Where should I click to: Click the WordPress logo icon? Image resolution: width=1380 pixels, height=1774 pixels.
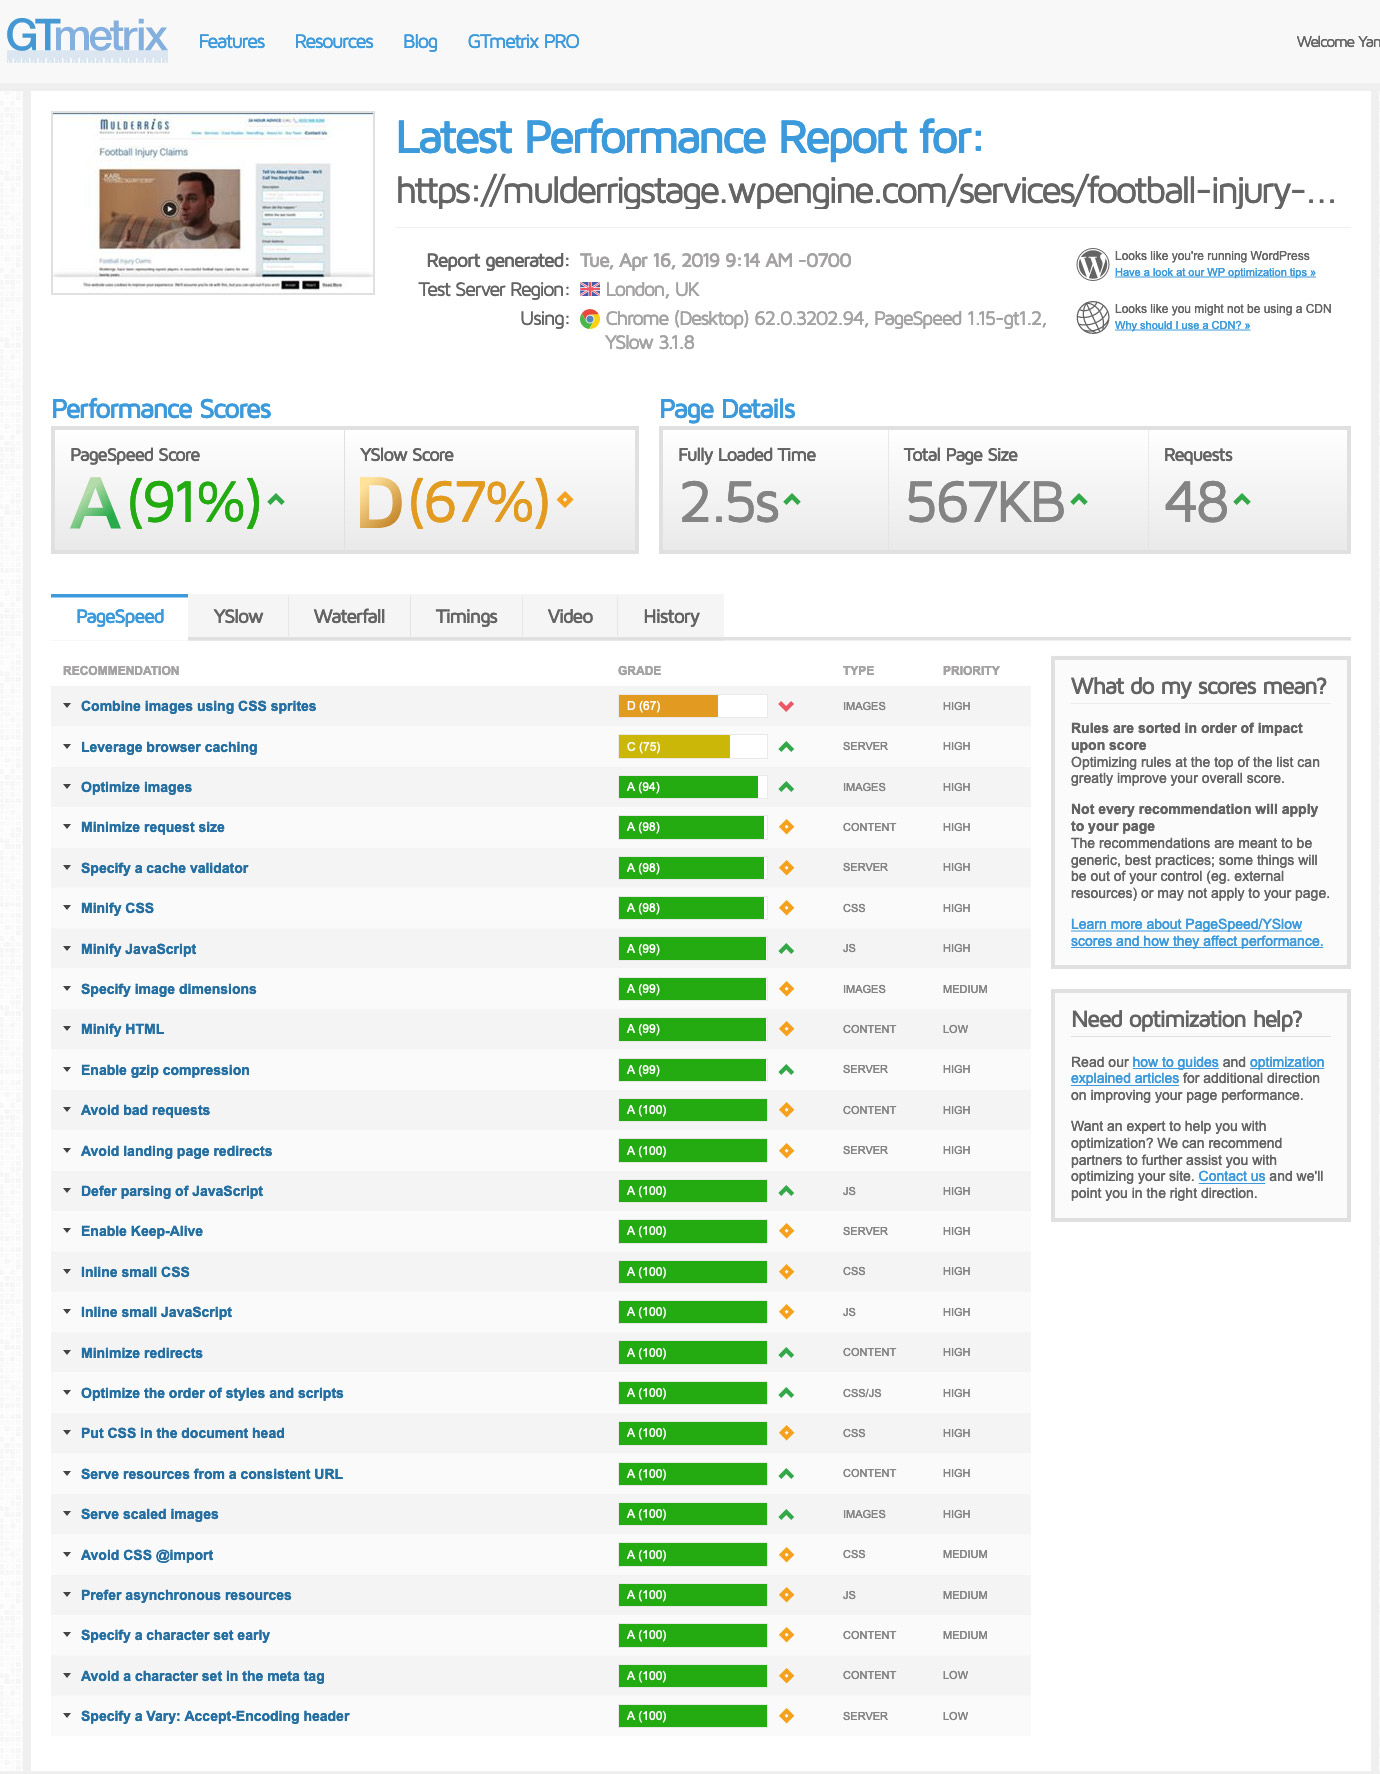coord(1093,265)
